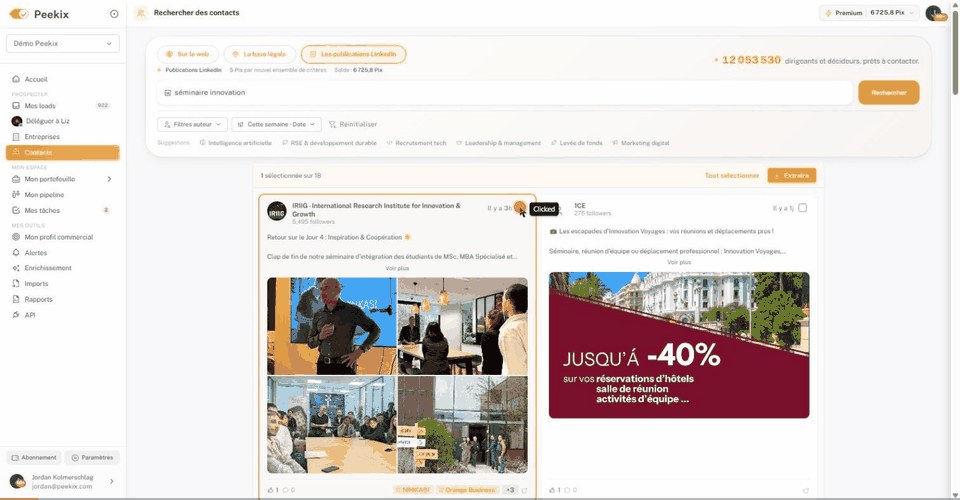The height and width of the screenshot is (500, 960).
Task: Open the meeting table photo thumbnail
Action: (332, 425)
